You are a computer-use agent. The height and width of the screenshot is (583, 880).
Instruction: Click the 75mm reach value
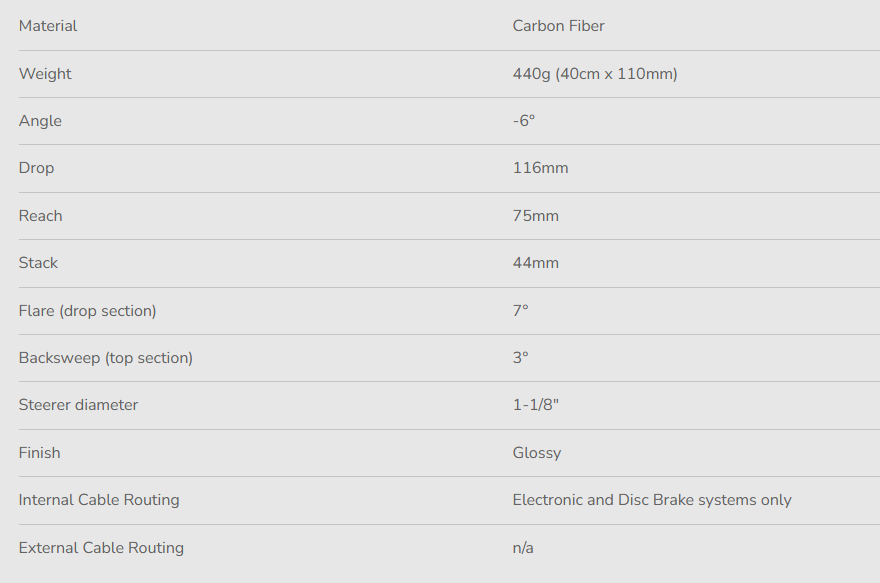(535, 216)
